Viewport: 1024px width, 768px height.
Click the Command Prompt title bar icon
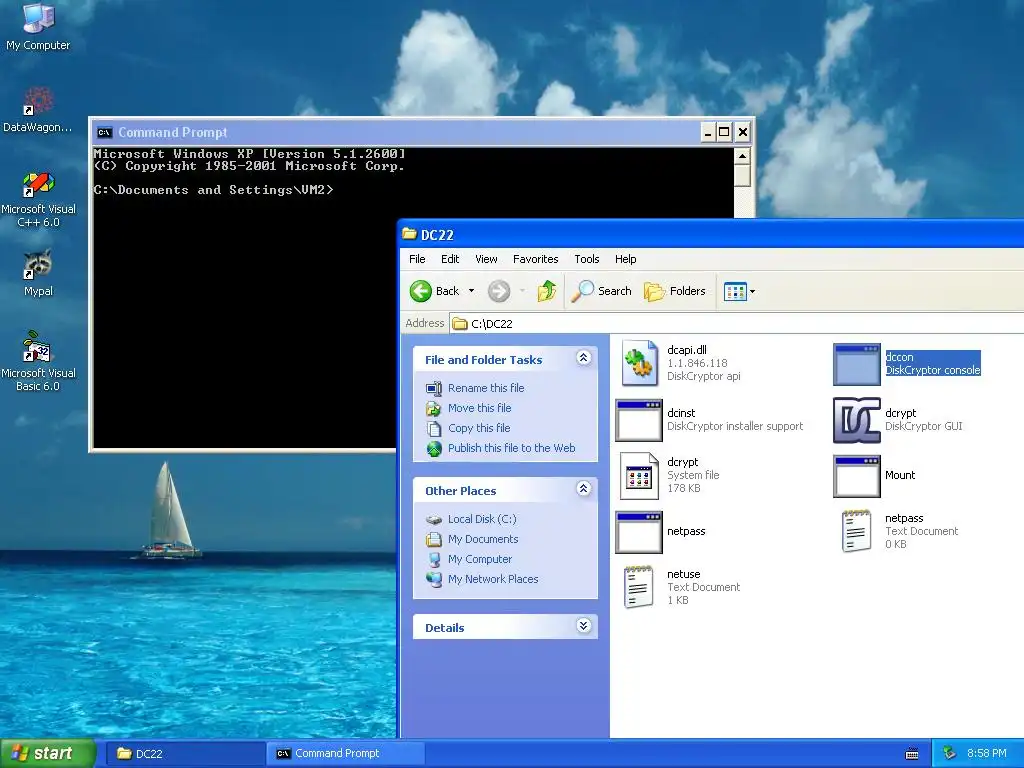point(104,133)
